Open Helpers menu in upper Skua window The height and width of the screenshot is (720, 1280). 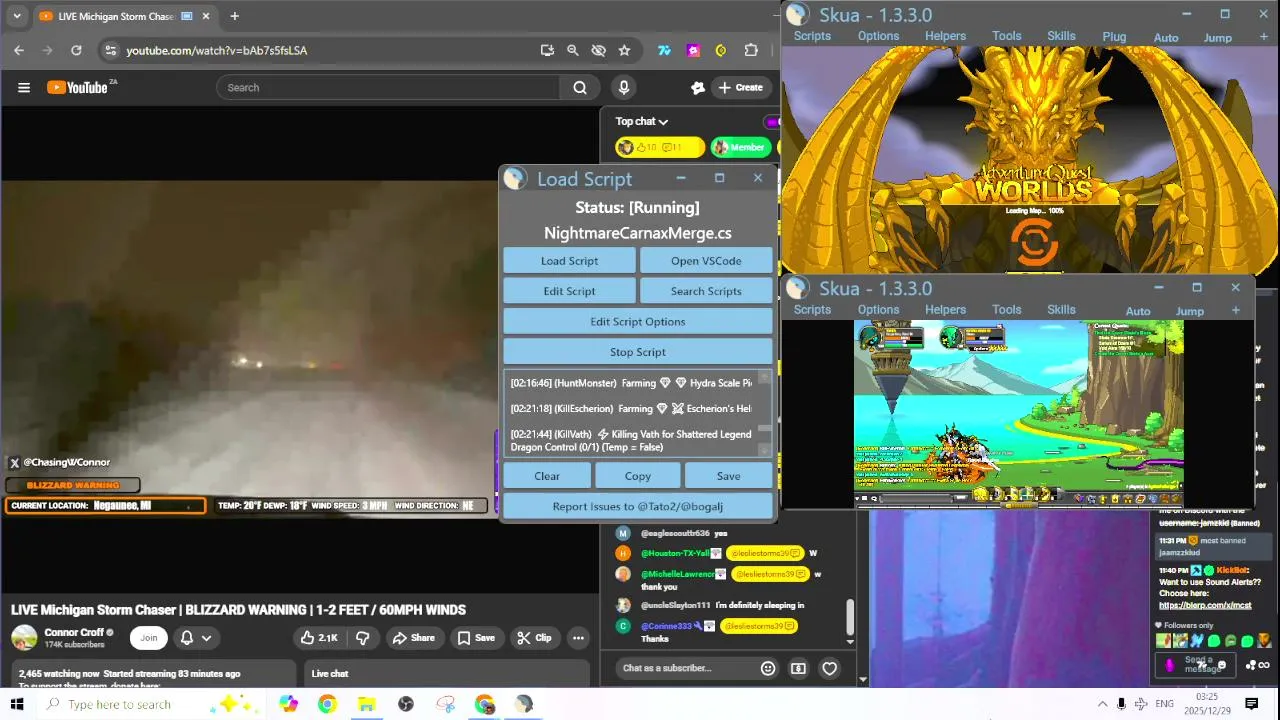(x=945, y=36)
